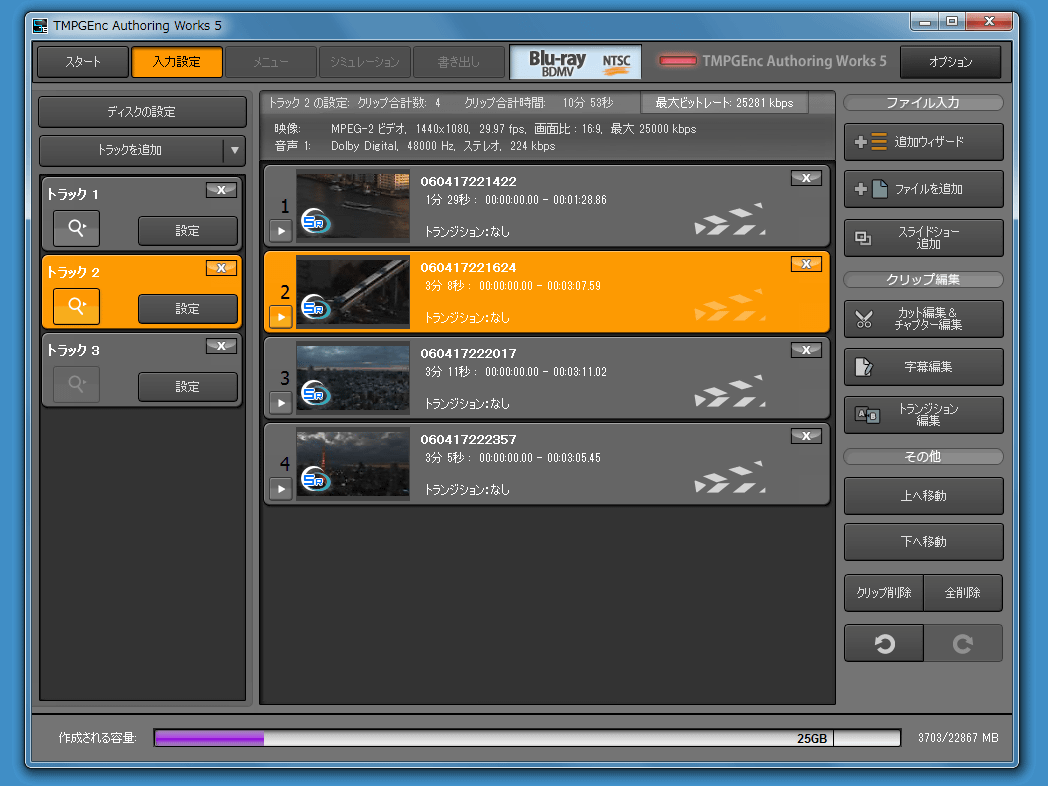This screenshot has width=1048, height=786.
Task: Delete clip 060417221422 with its X
Action: [x=806, y=178]
